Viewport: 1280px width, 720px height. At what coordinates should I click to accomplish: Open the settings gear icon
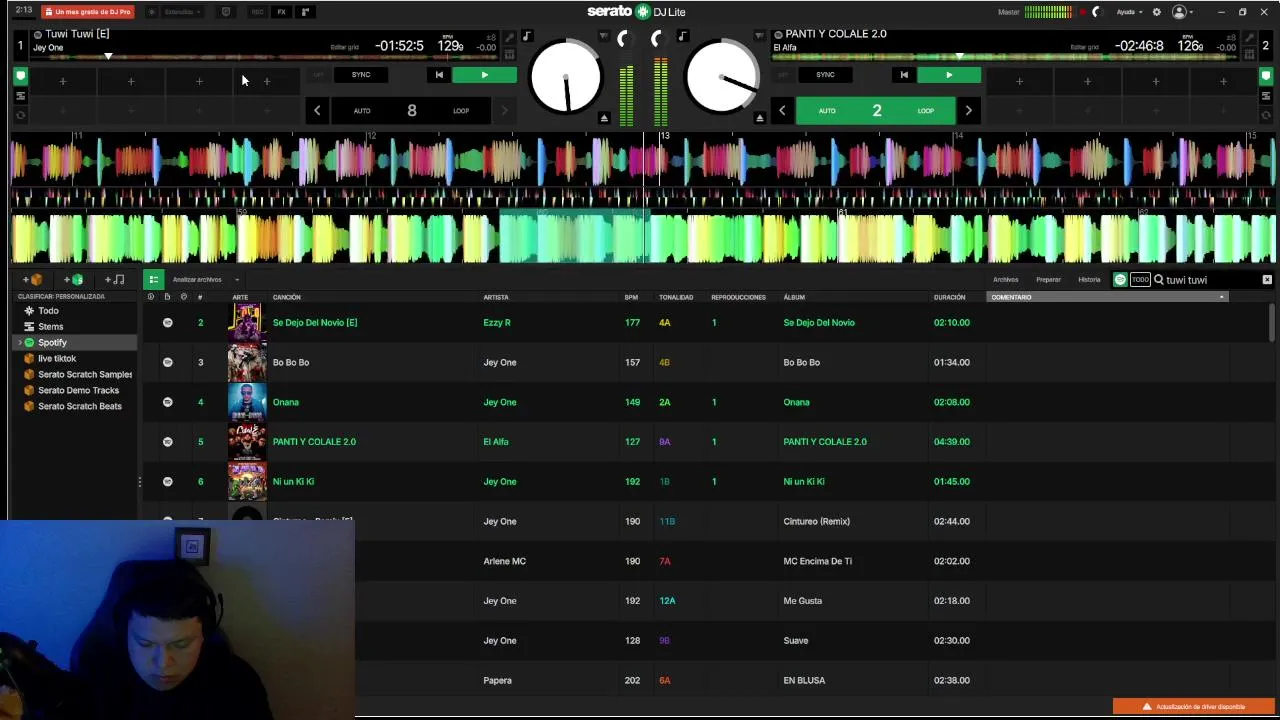coord(1157,12)
